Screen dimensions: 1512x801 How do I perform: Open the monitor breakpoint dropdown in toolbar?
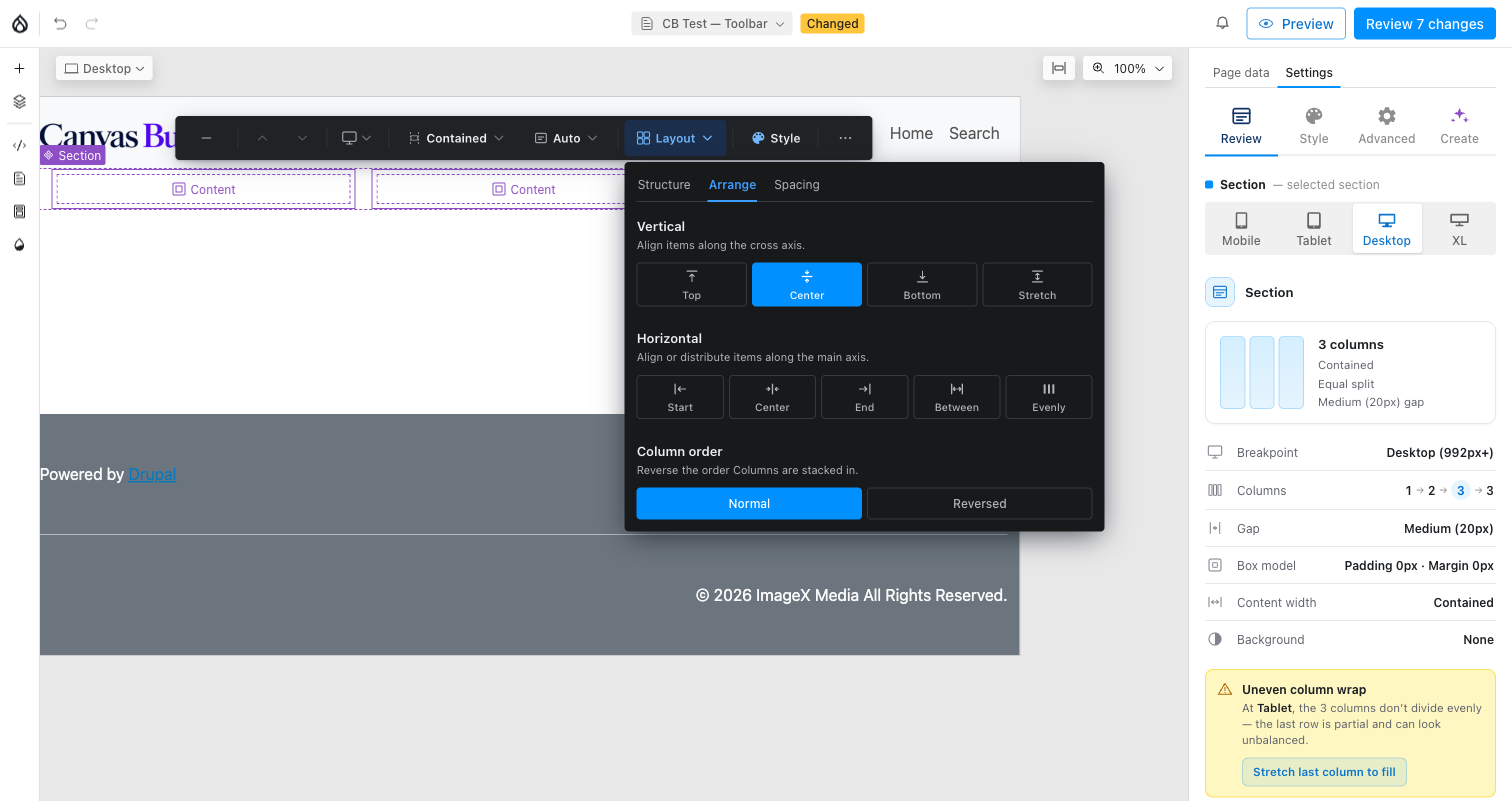[x=356, y=138]
